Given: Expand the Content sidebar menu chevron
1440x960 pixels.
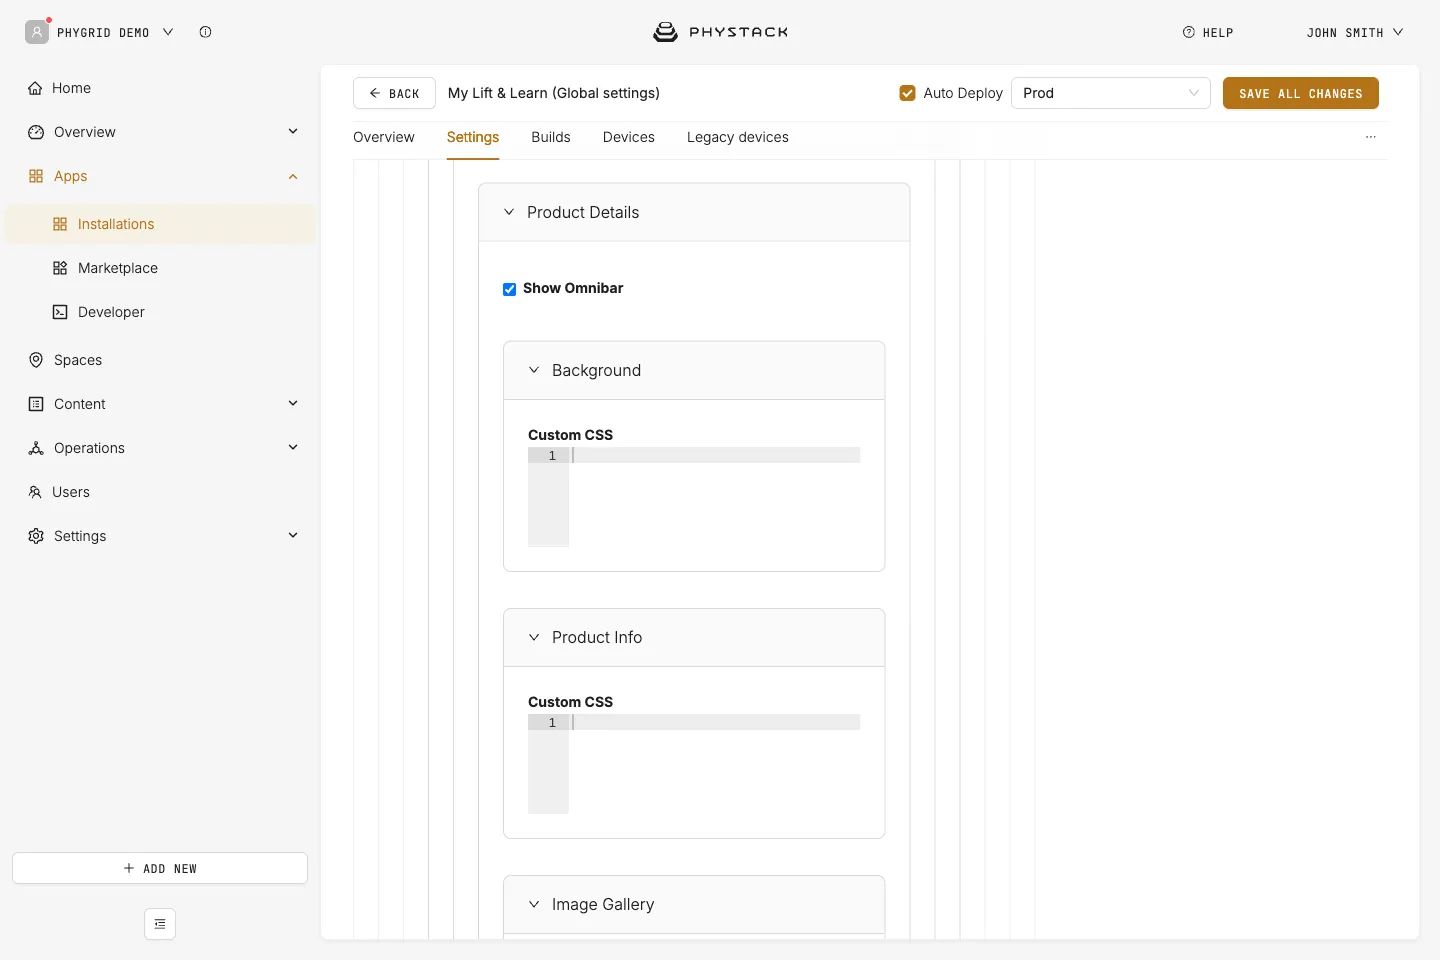Looking at the screenshot, I should click(293, 403).
